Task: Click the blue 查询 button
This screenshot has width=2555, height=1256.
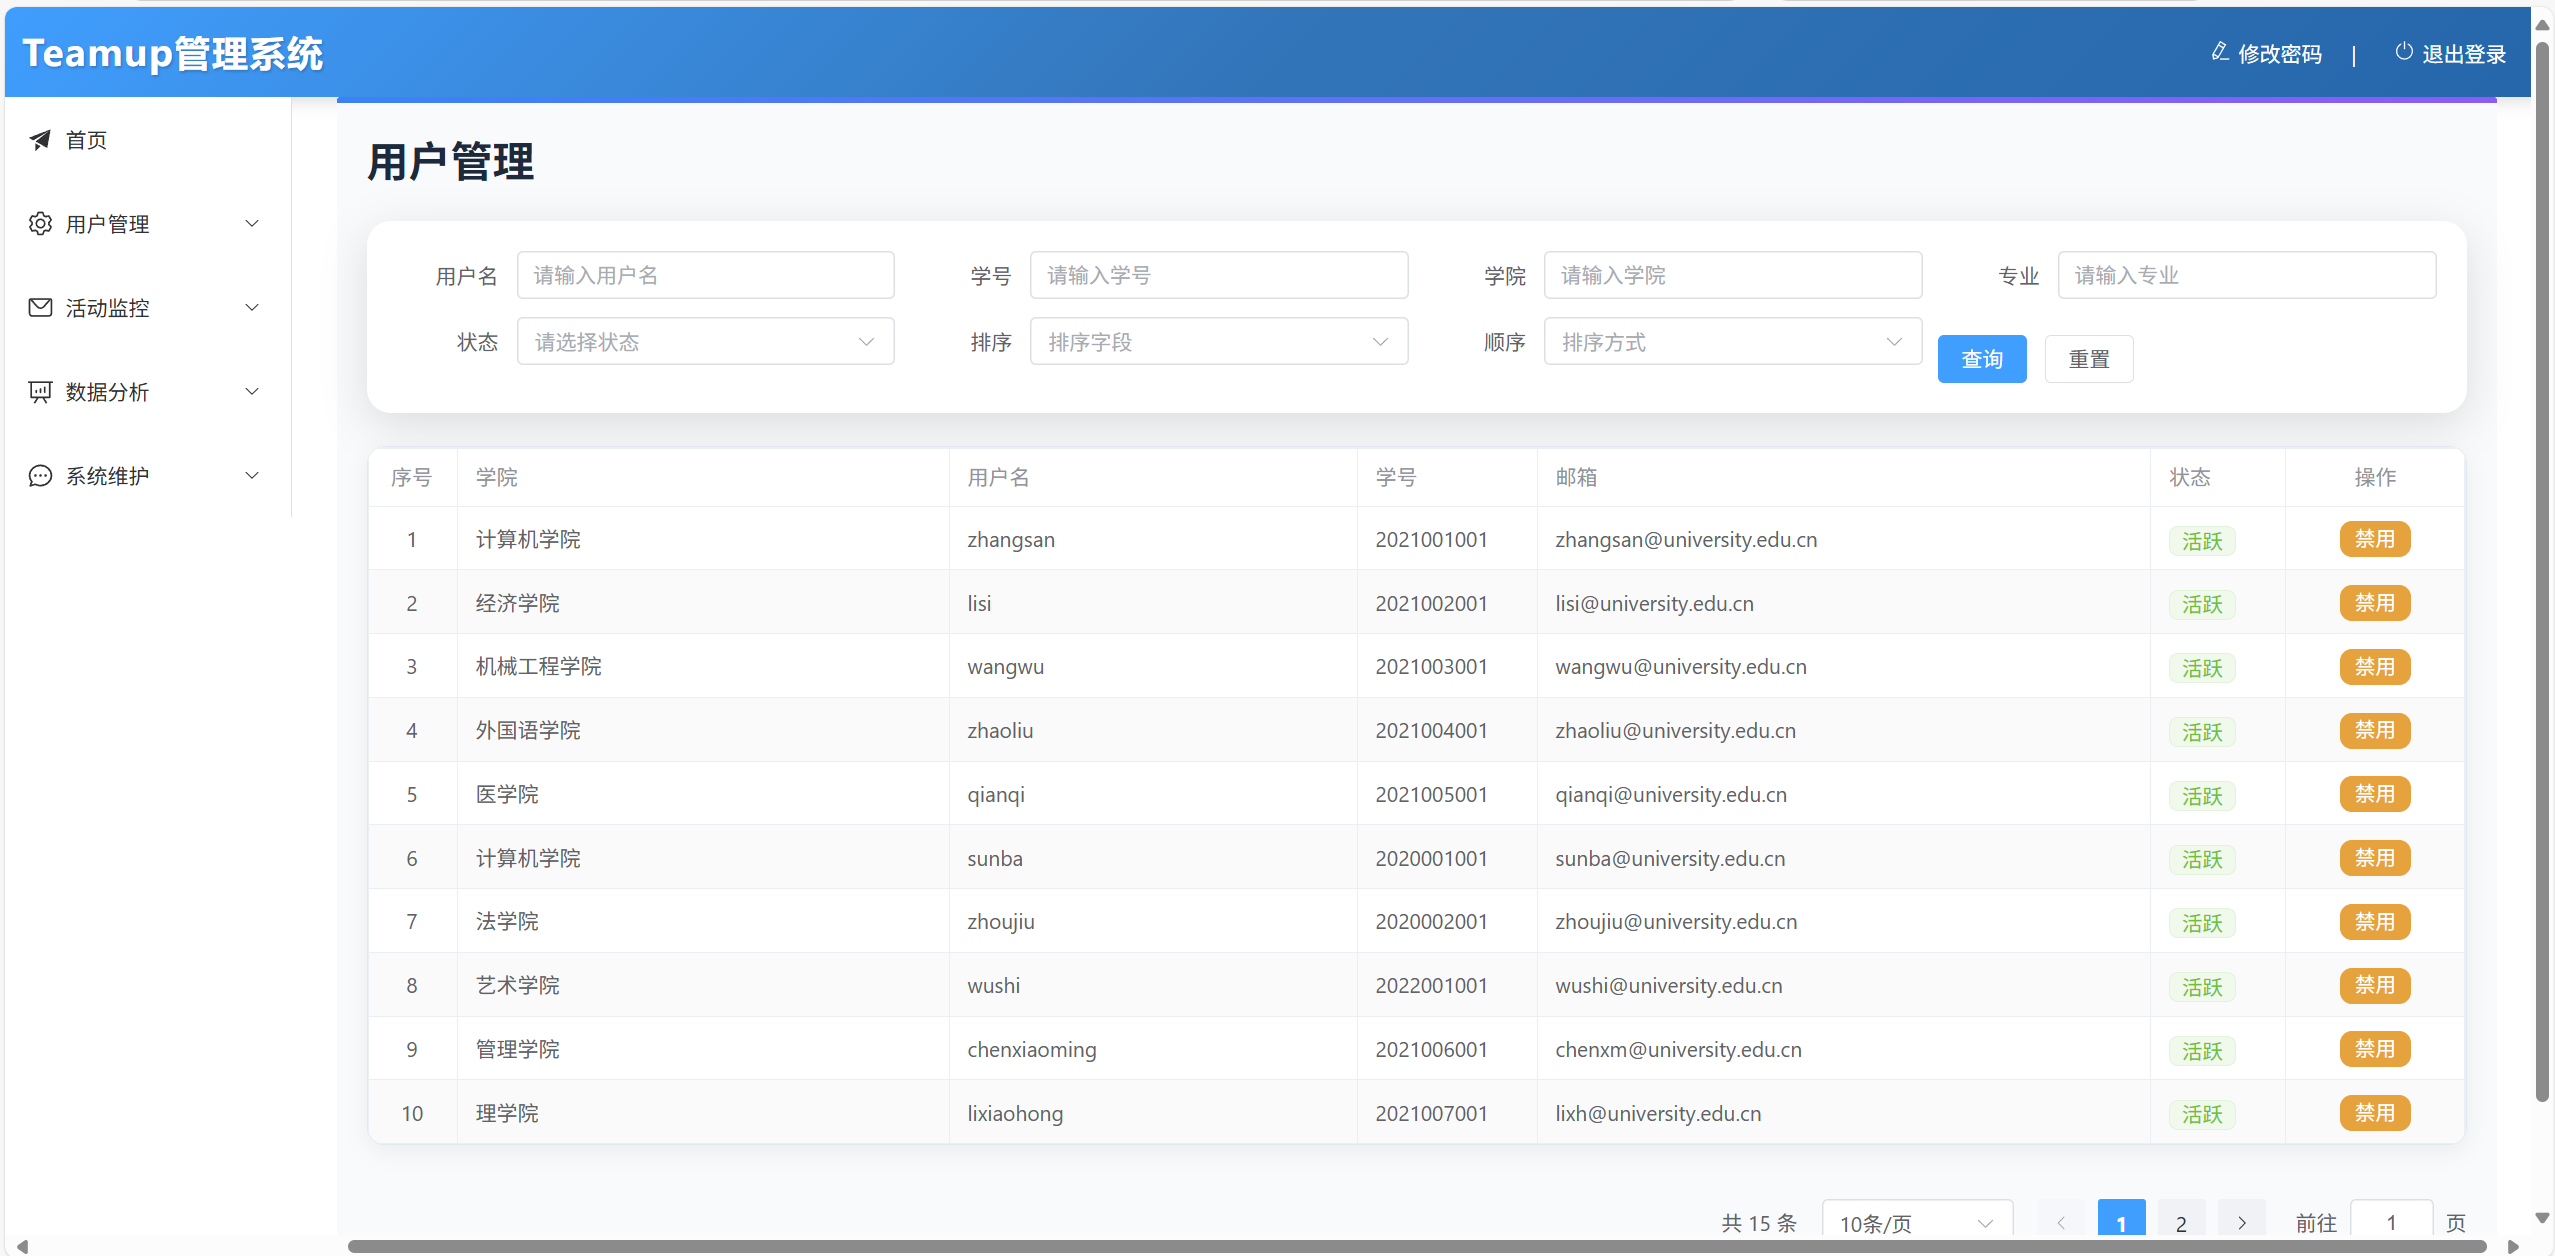Action: (x=1981, y=359)
